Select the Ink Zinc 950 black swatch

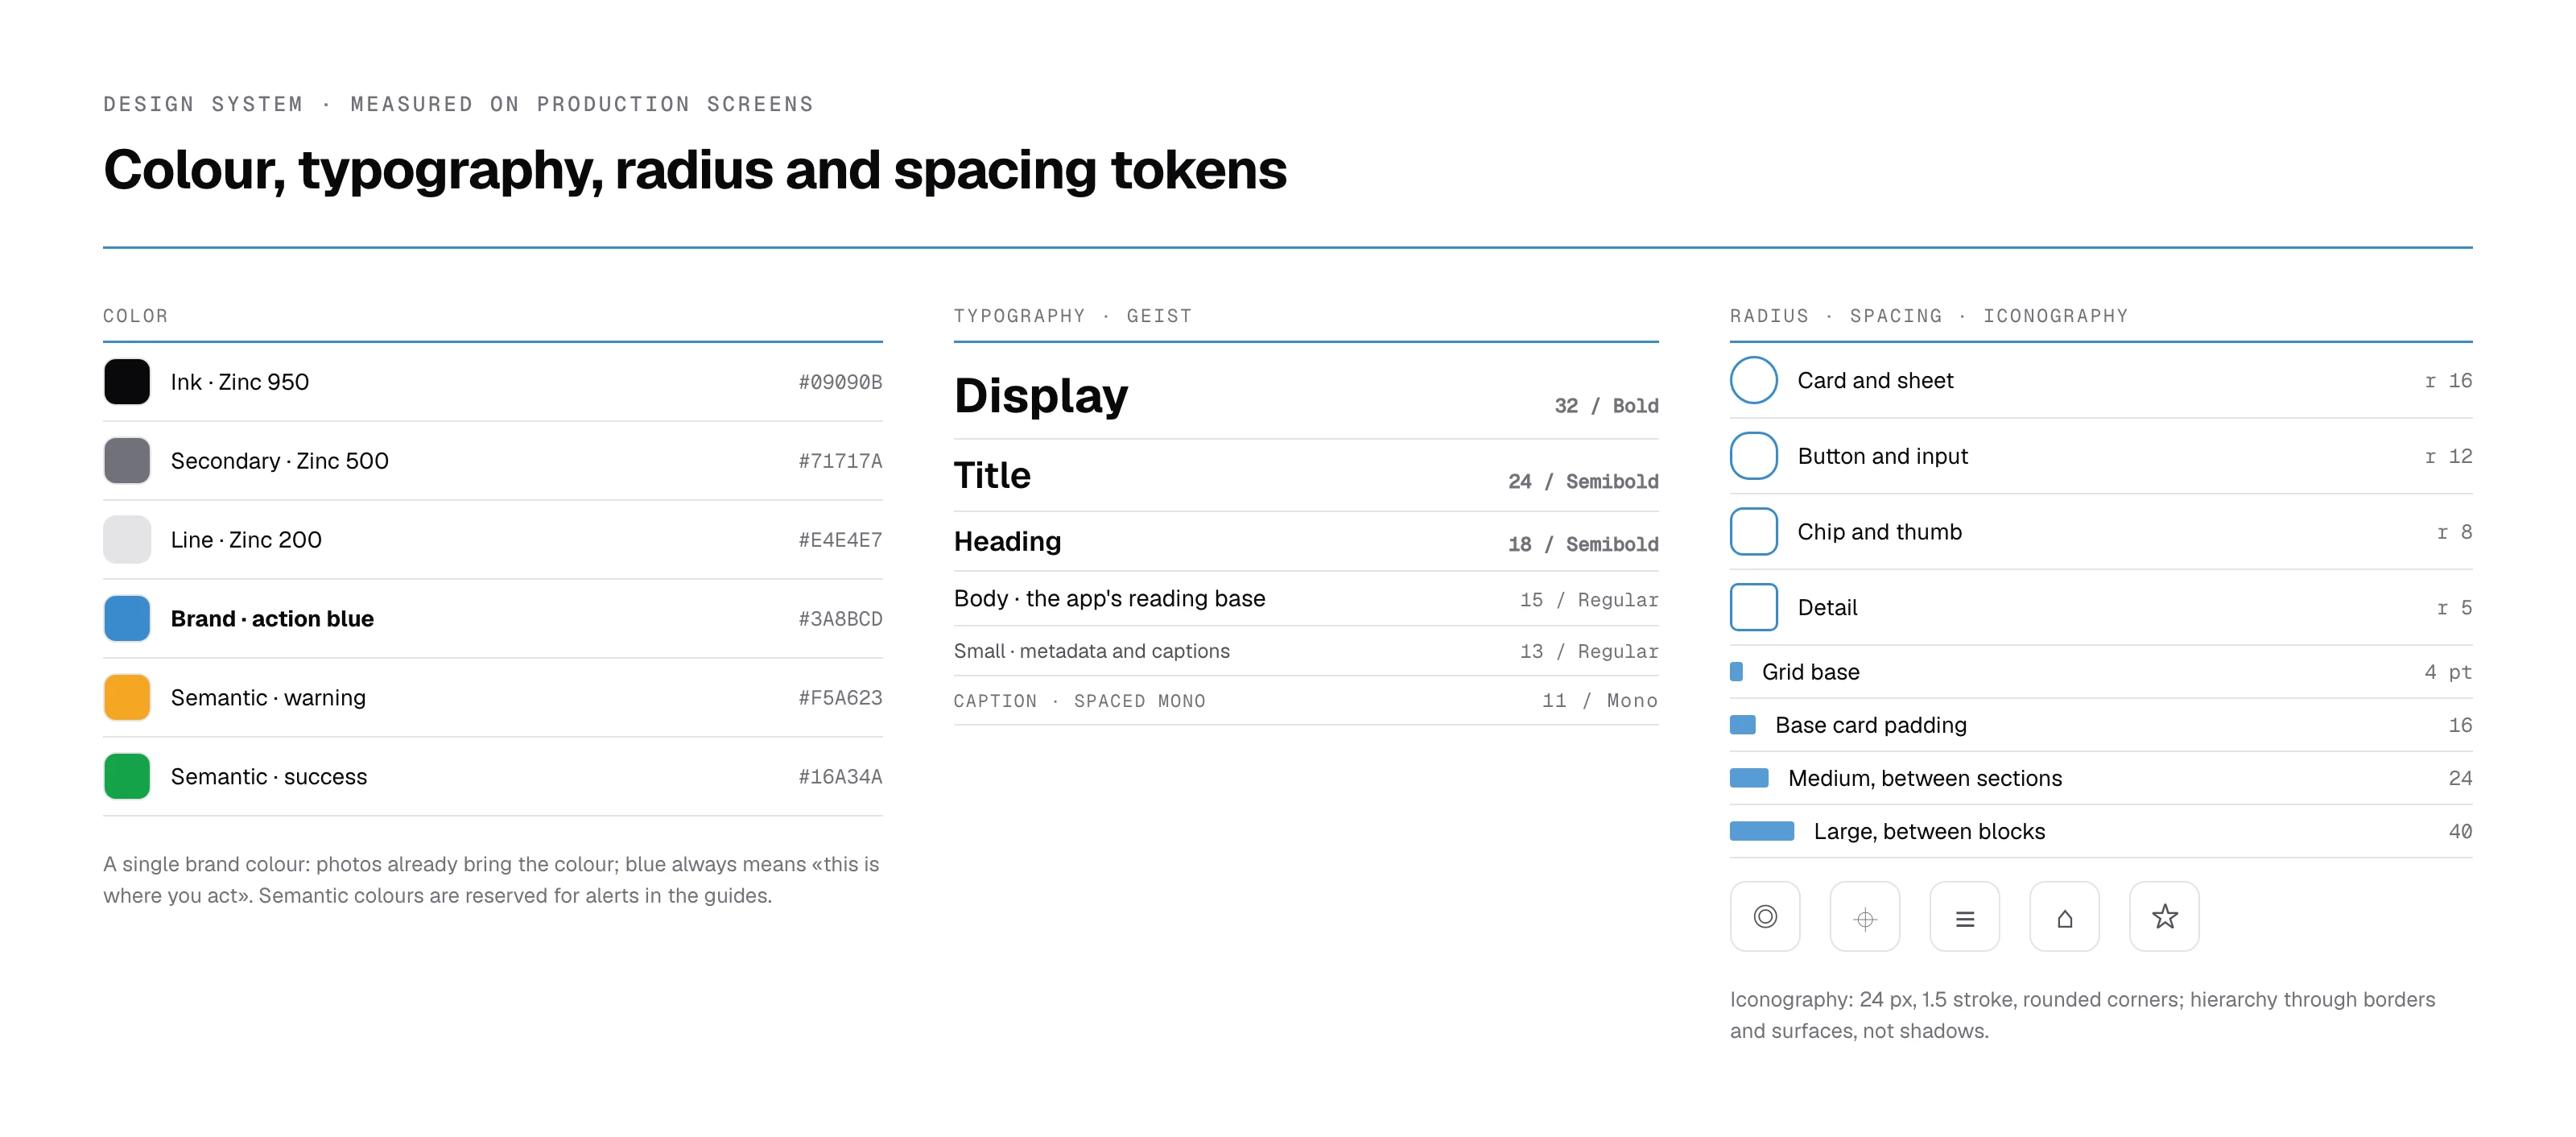[x=127, y=381]
